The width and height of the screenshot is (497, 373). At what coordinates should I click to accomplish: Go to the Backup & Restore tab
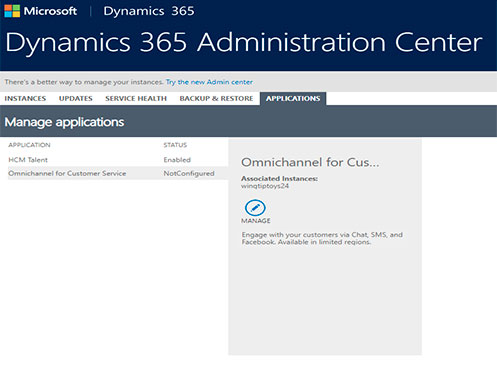[216, 99]
